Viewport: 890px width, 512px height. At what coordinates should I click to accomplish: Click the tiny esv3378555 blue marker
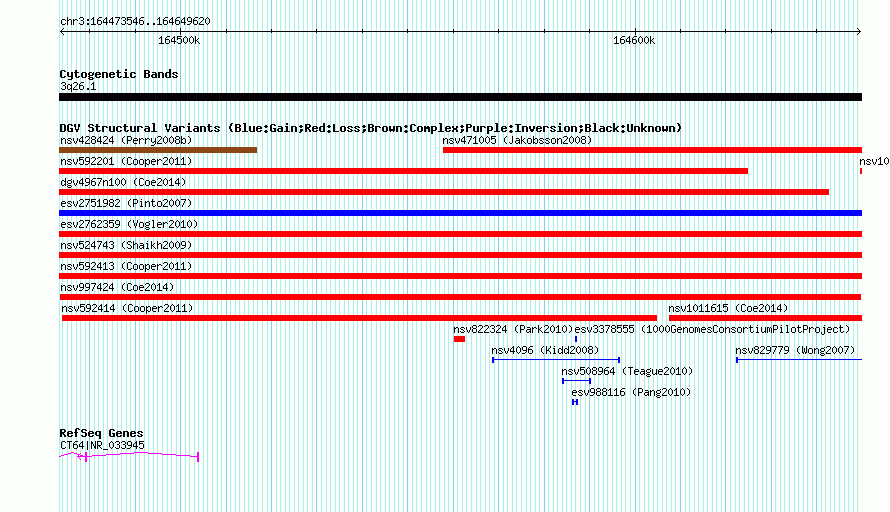[x=576, y=339]
